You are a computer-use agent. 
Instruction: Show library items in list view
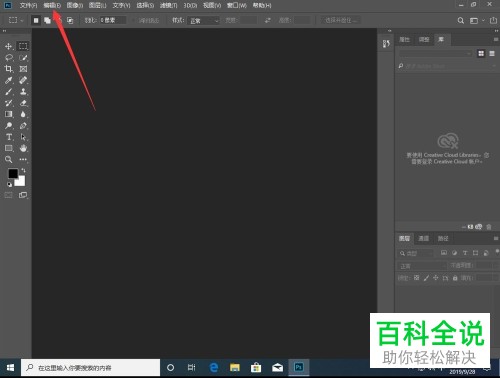click(492, 54)
